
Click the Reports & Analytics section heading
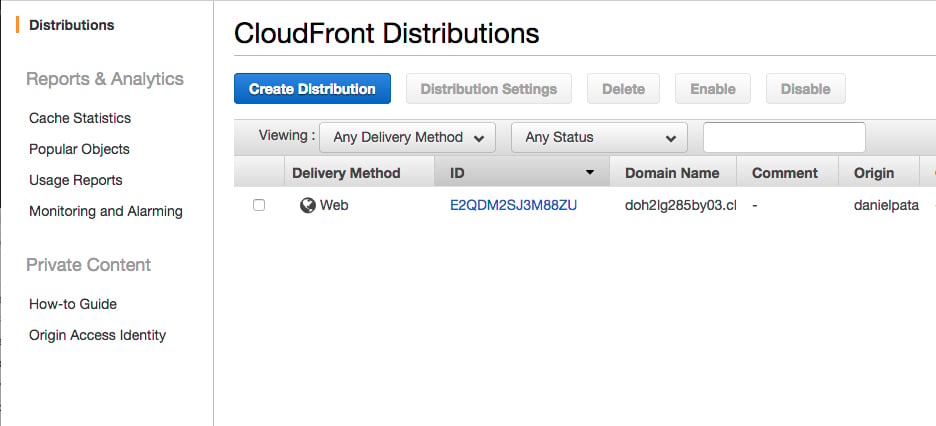click(x=105, y=79)
